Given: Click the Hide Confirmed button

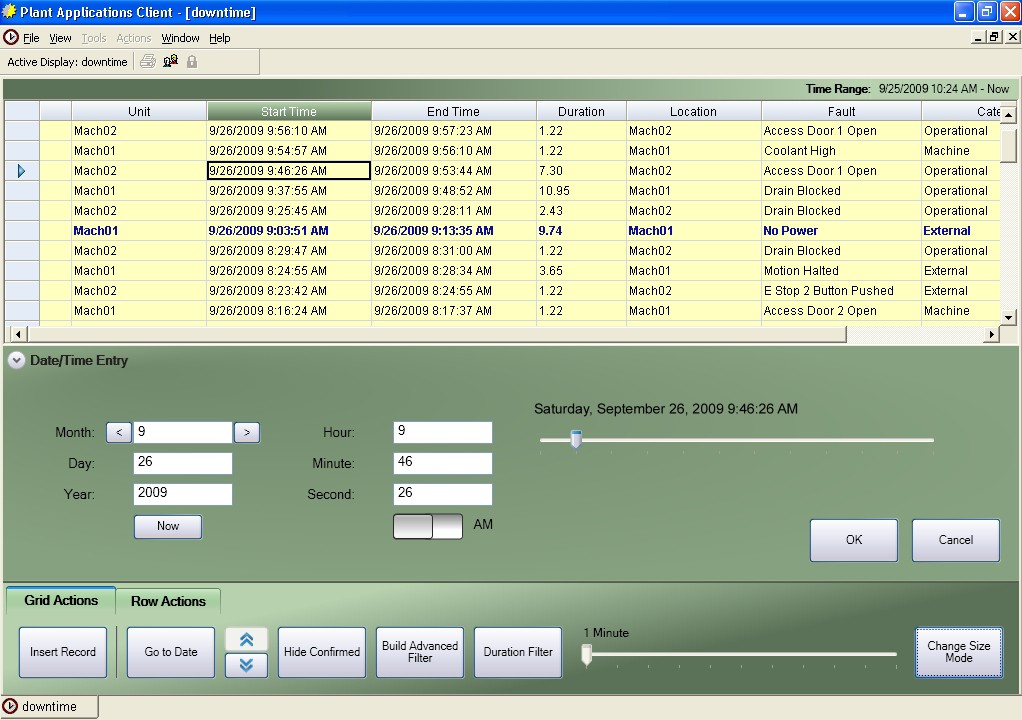Looking at the screenshot, I should (x=322, y=652).
